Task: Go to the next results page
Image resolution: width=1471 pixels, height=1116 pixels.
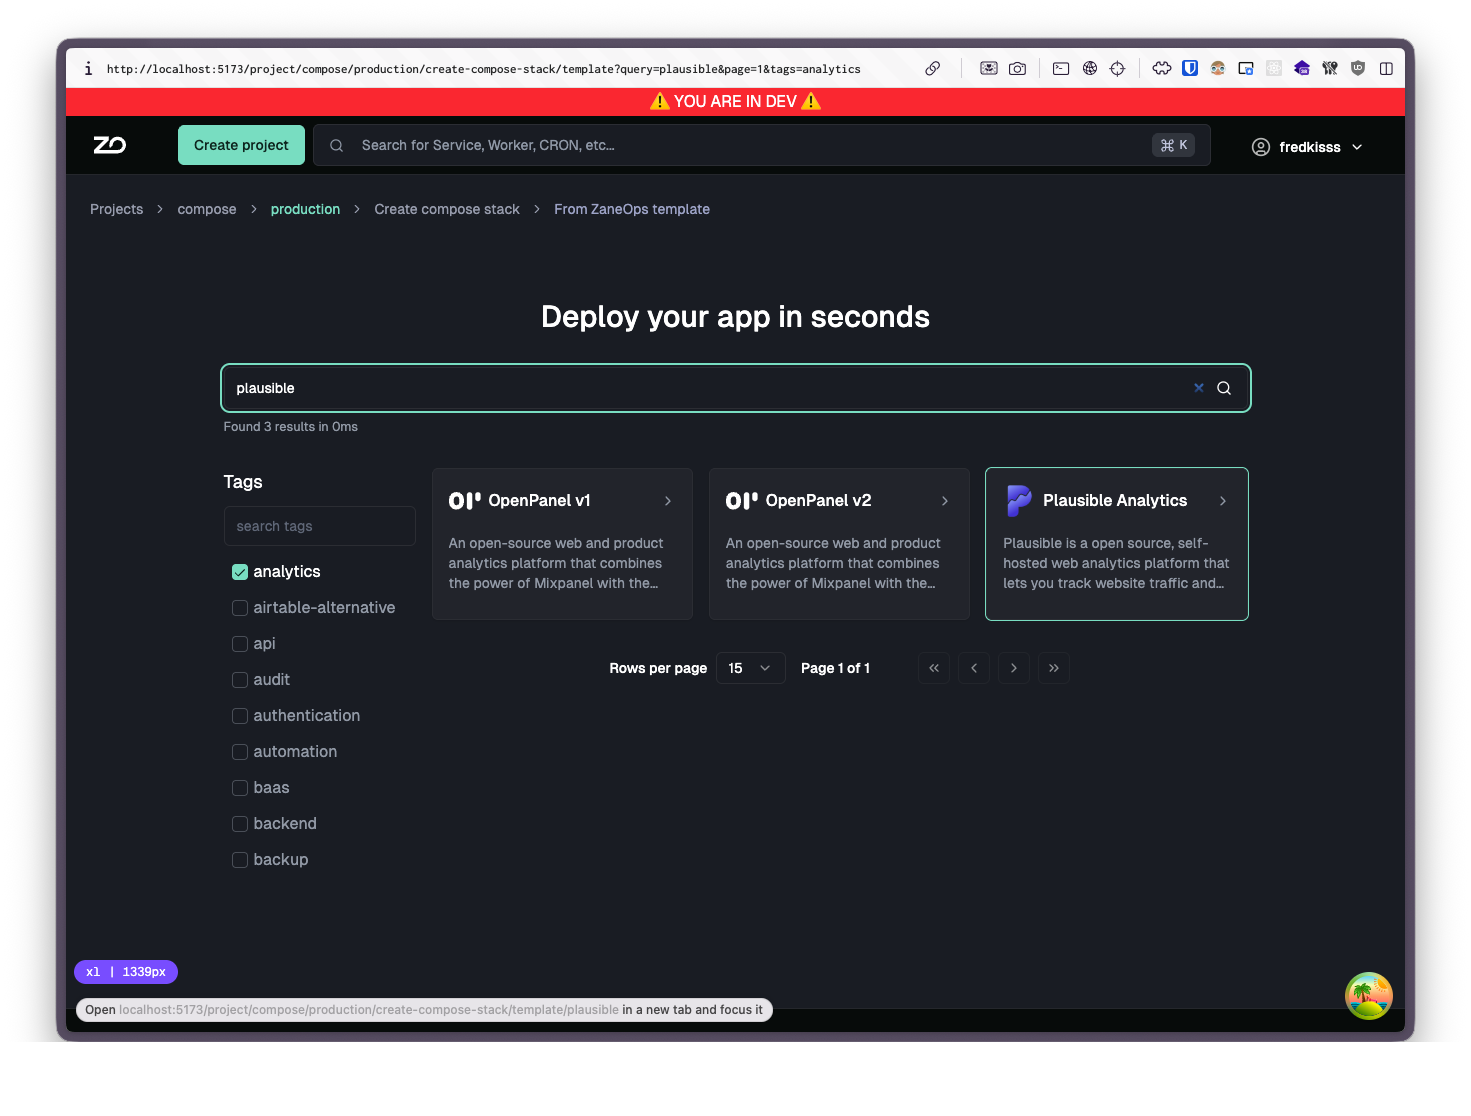Action: pos(1014,668)
